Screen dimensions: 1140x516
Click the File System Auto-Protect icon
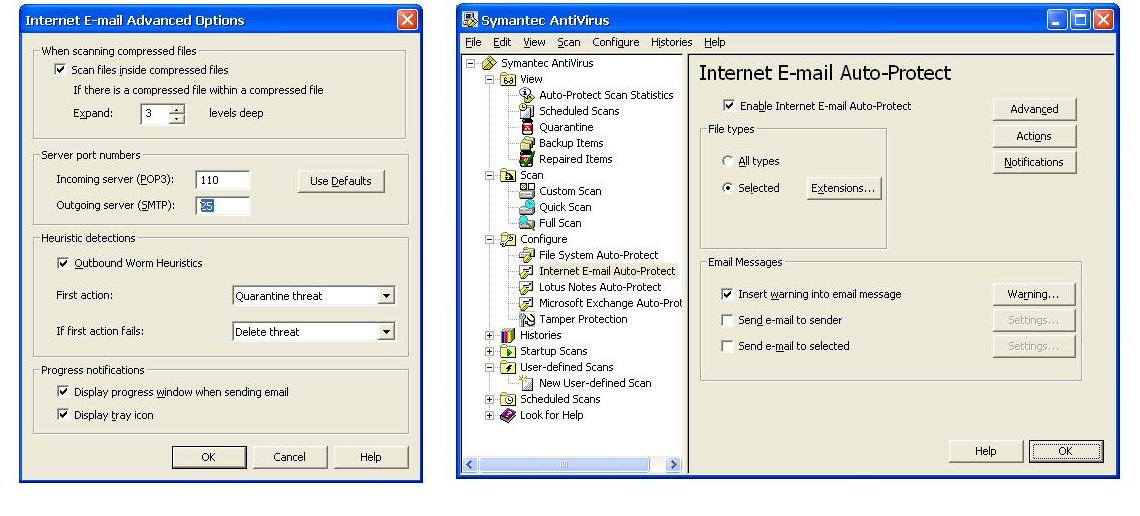[527, 255]
